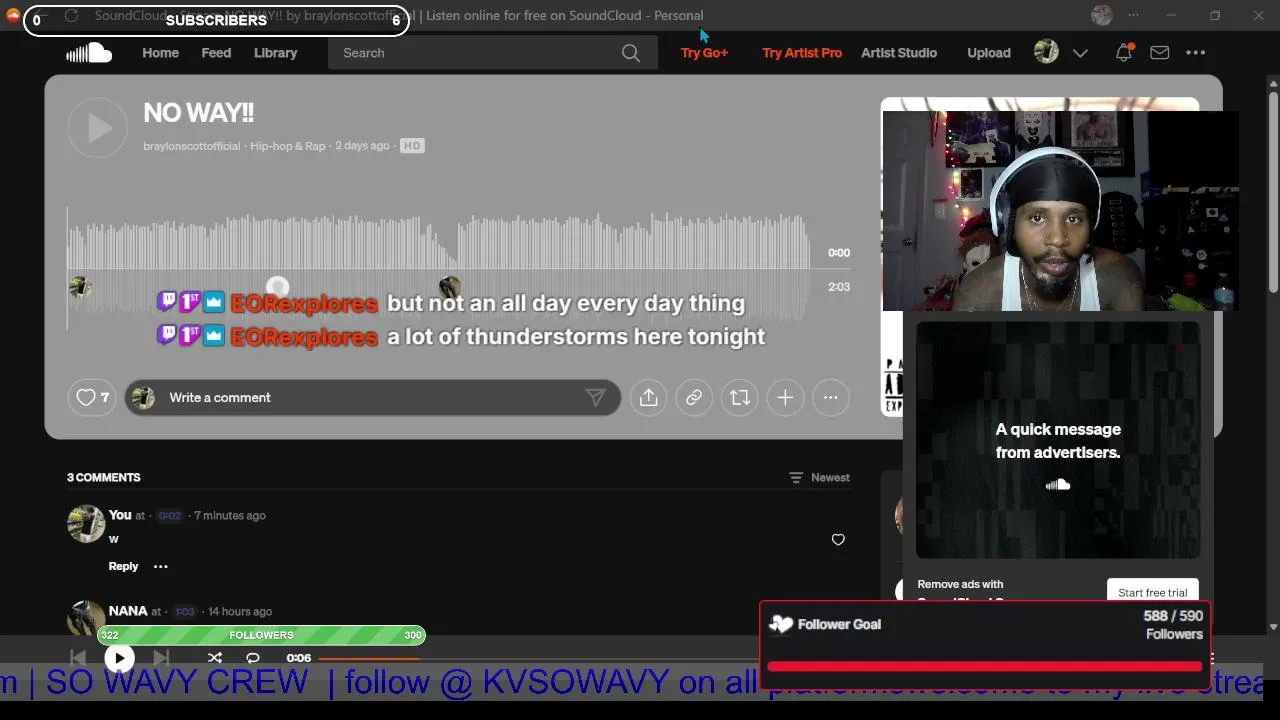Open the header three-dot settings menu
The width and height of the screenshot is (1280, 720).
[x=1195, y=53]
